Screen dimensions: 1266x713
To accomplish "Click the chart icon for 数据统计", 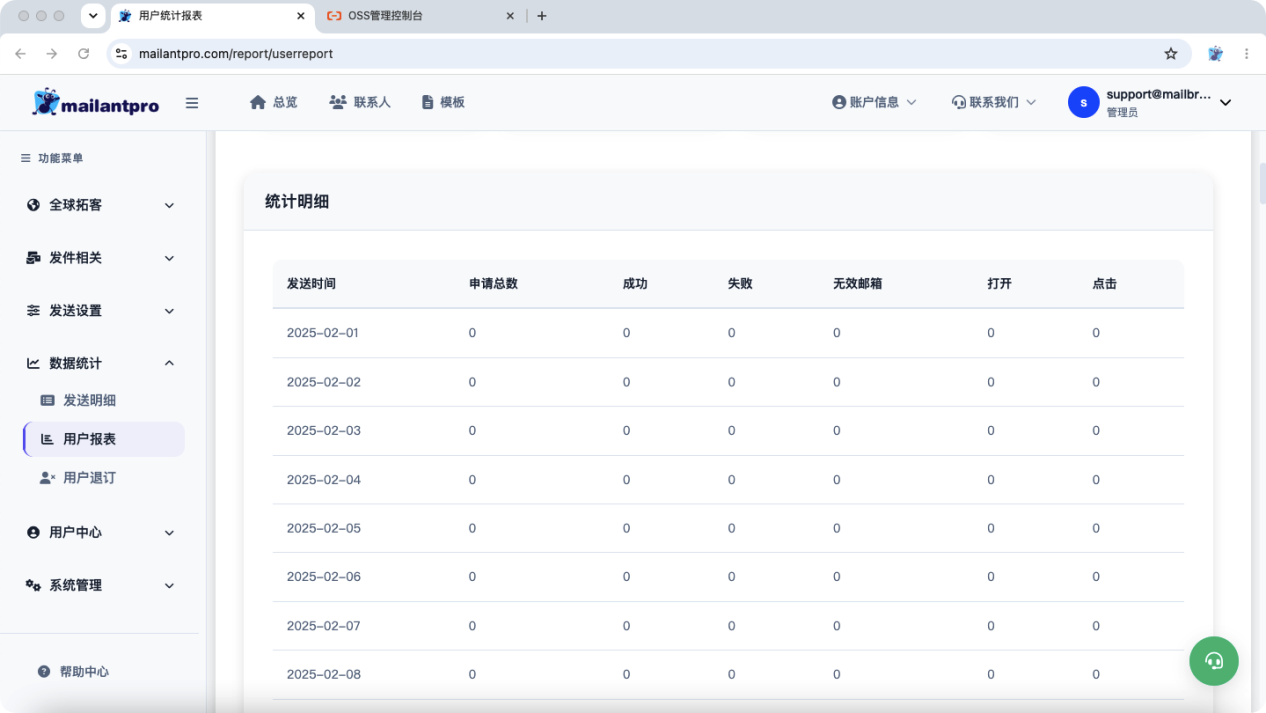I will pos(33,364).
